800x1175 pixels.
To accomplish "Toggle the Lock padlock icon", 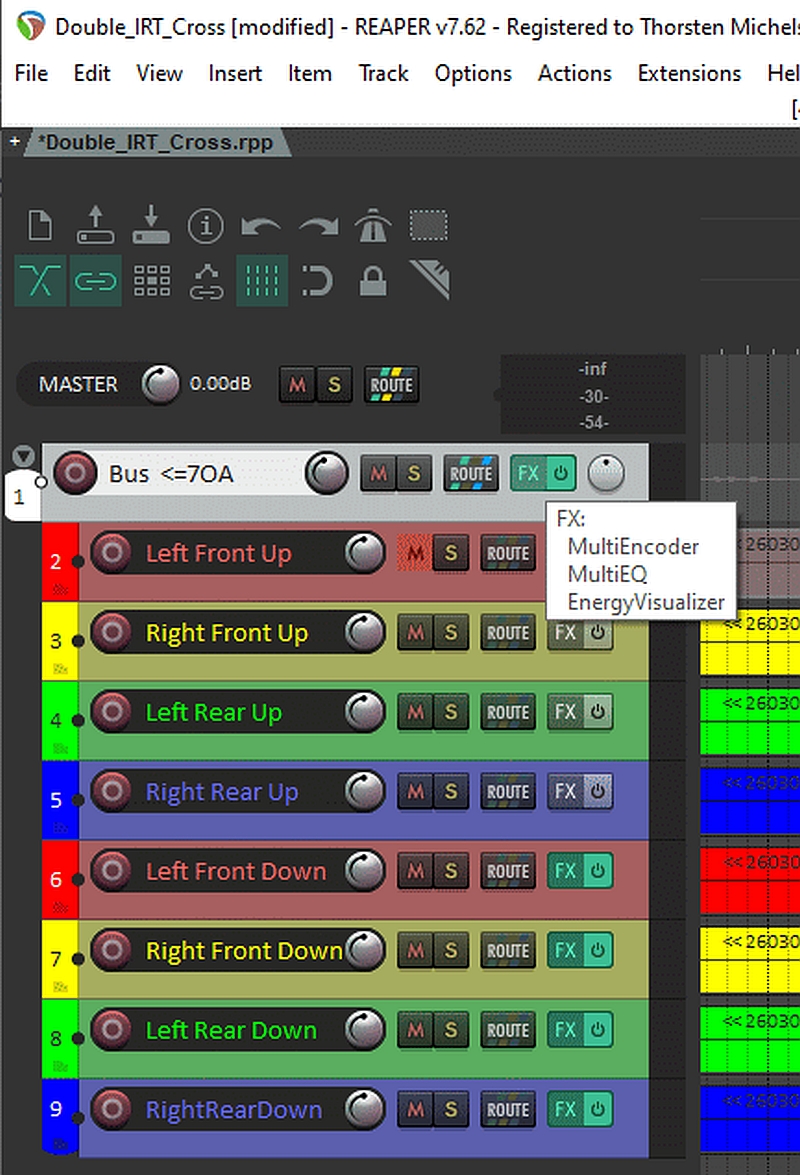I will point(372,281).
